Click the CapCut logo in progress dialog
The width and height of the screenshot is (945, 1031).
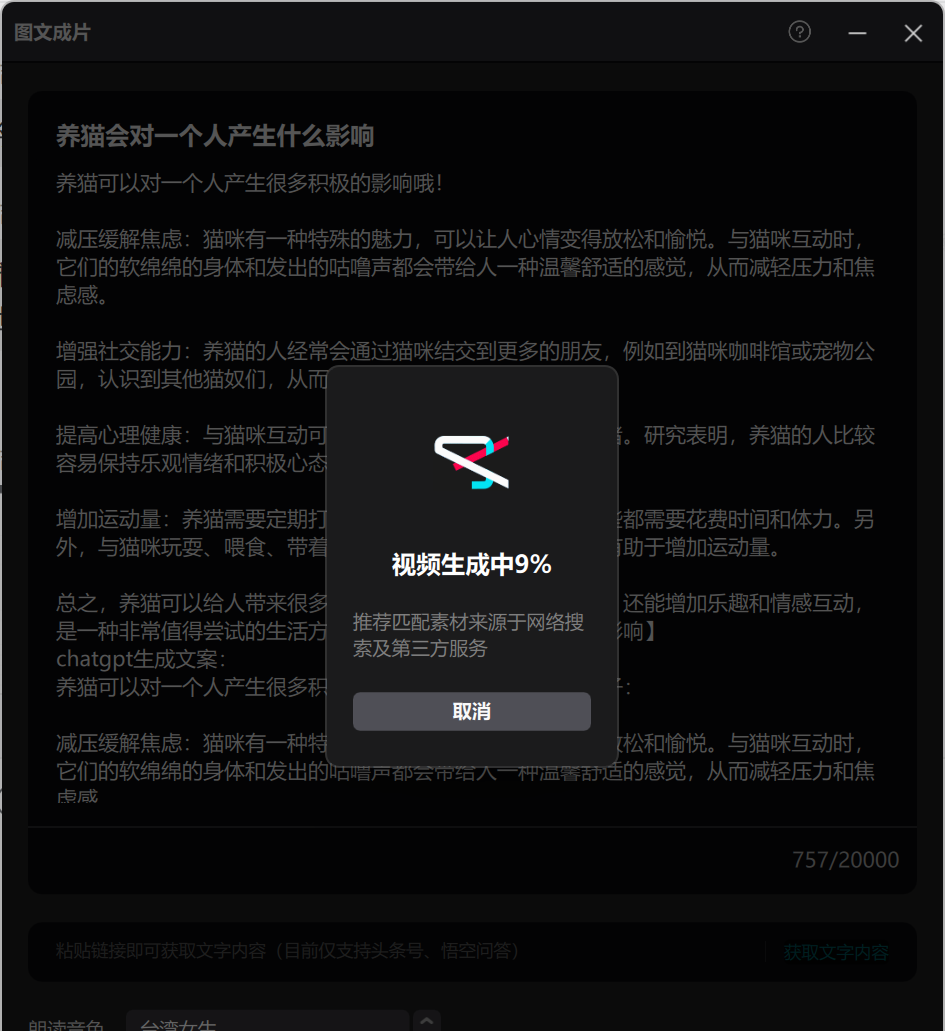(x=472, y=462)
